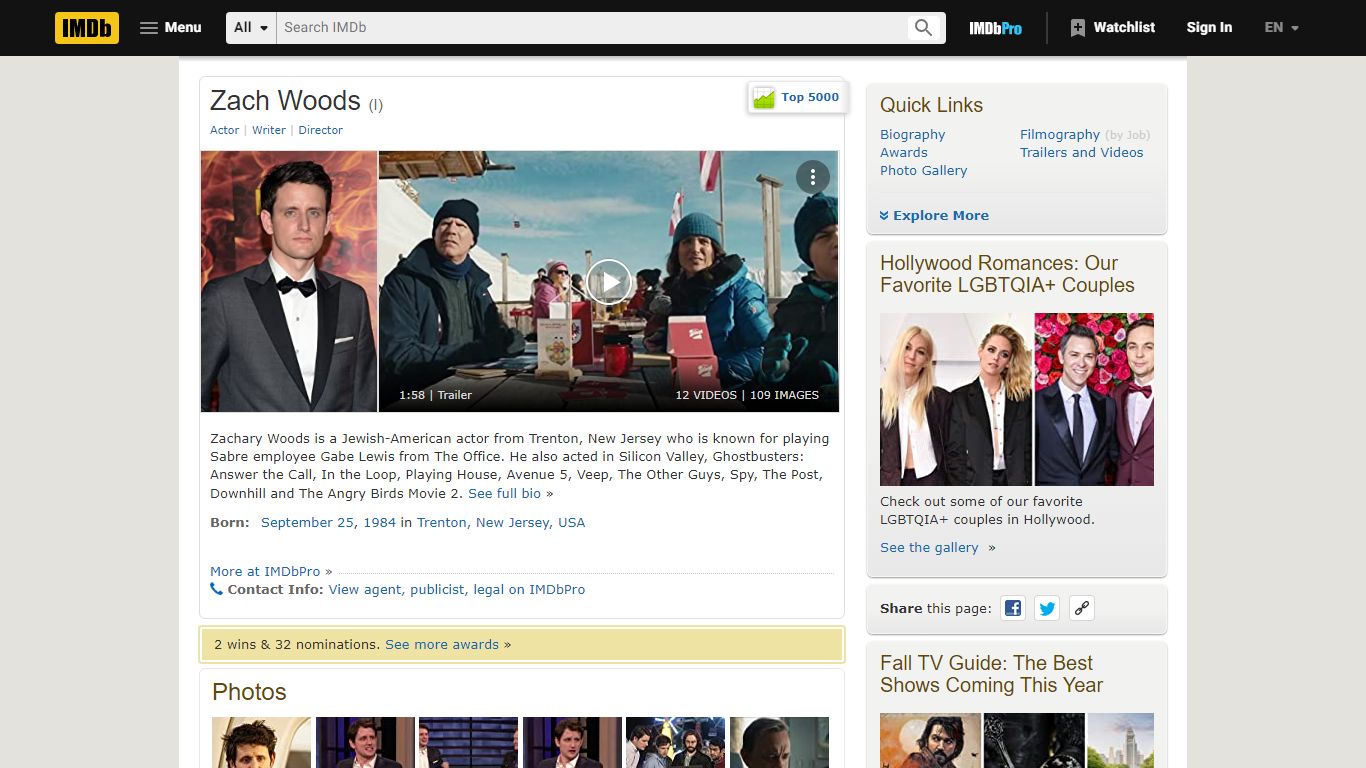This screenshot has width=1366, height=768.
Task: Follow the Director link
Action: pos(320,130)
